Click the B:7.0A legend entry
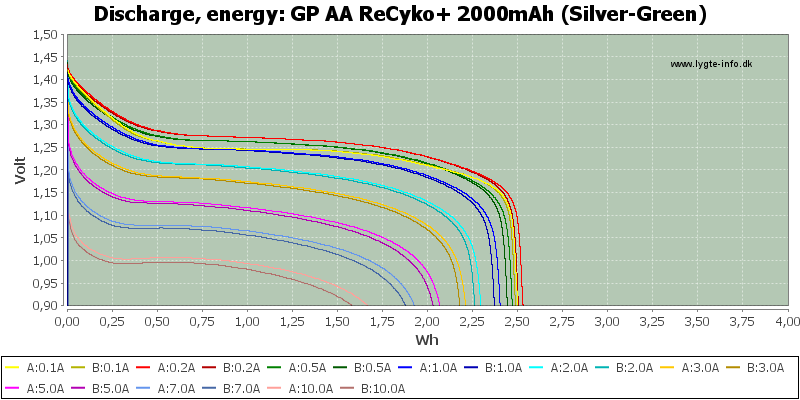Screen dimensions: 800x400 point(231,388)
